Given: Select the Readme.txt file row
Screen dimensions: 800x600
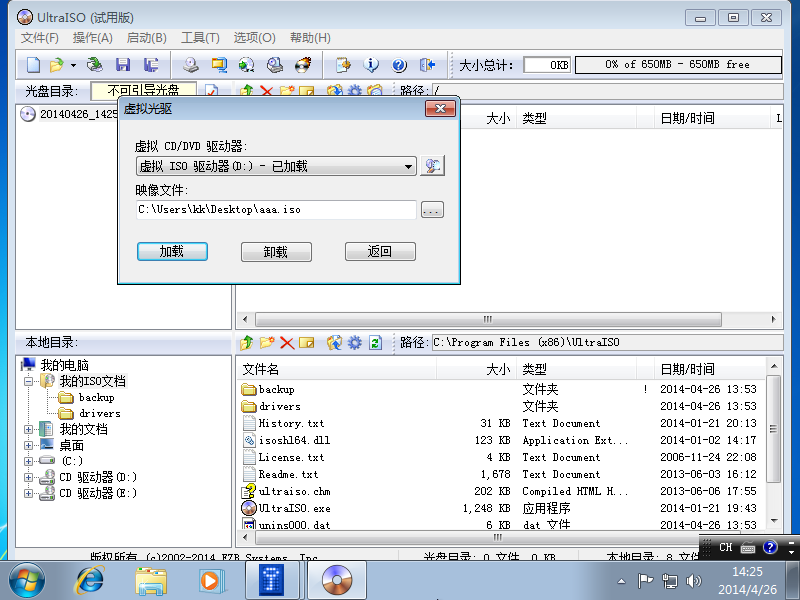Looking at the screenshot, I should pos(501,474).
